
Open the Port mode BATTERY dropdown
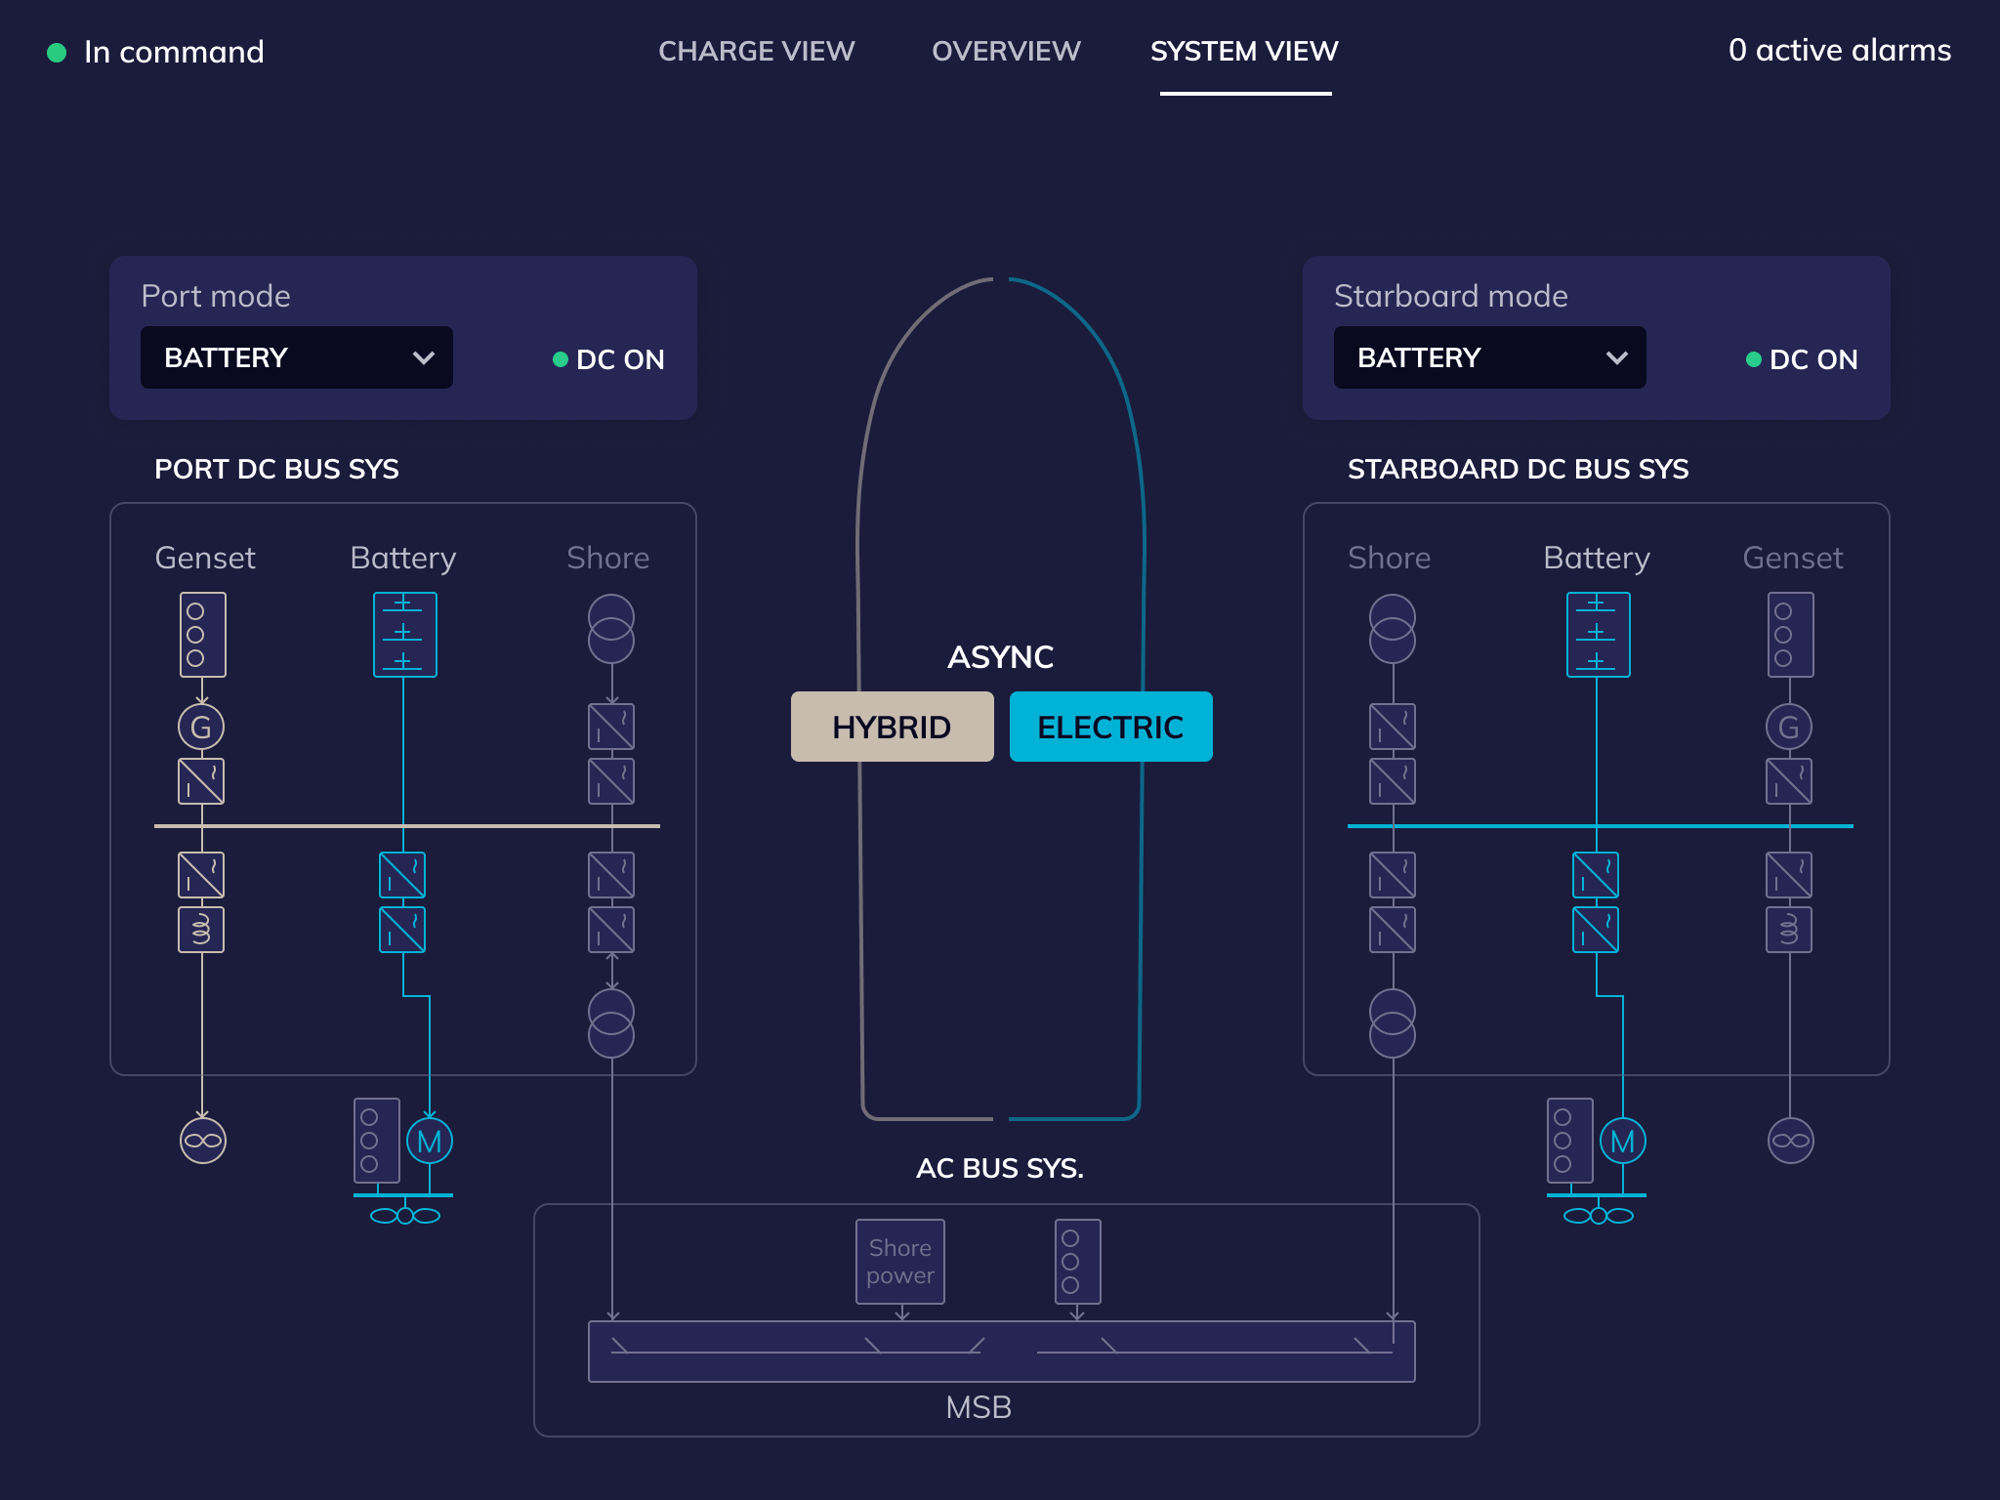coord(296,357)
